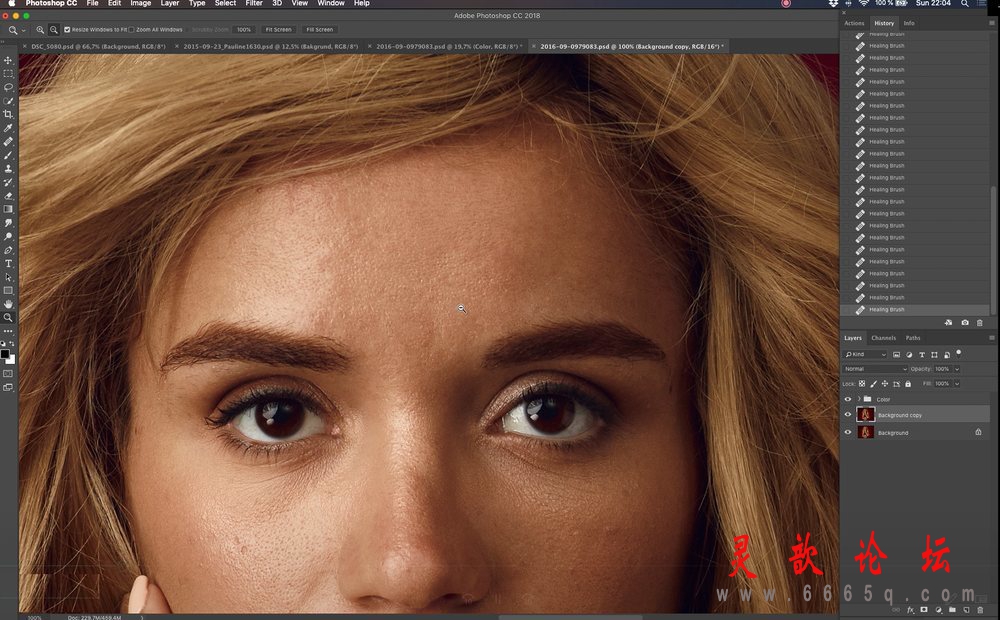1000x620 pixels.
Task: Create a new layer
Action: [966, 610]
